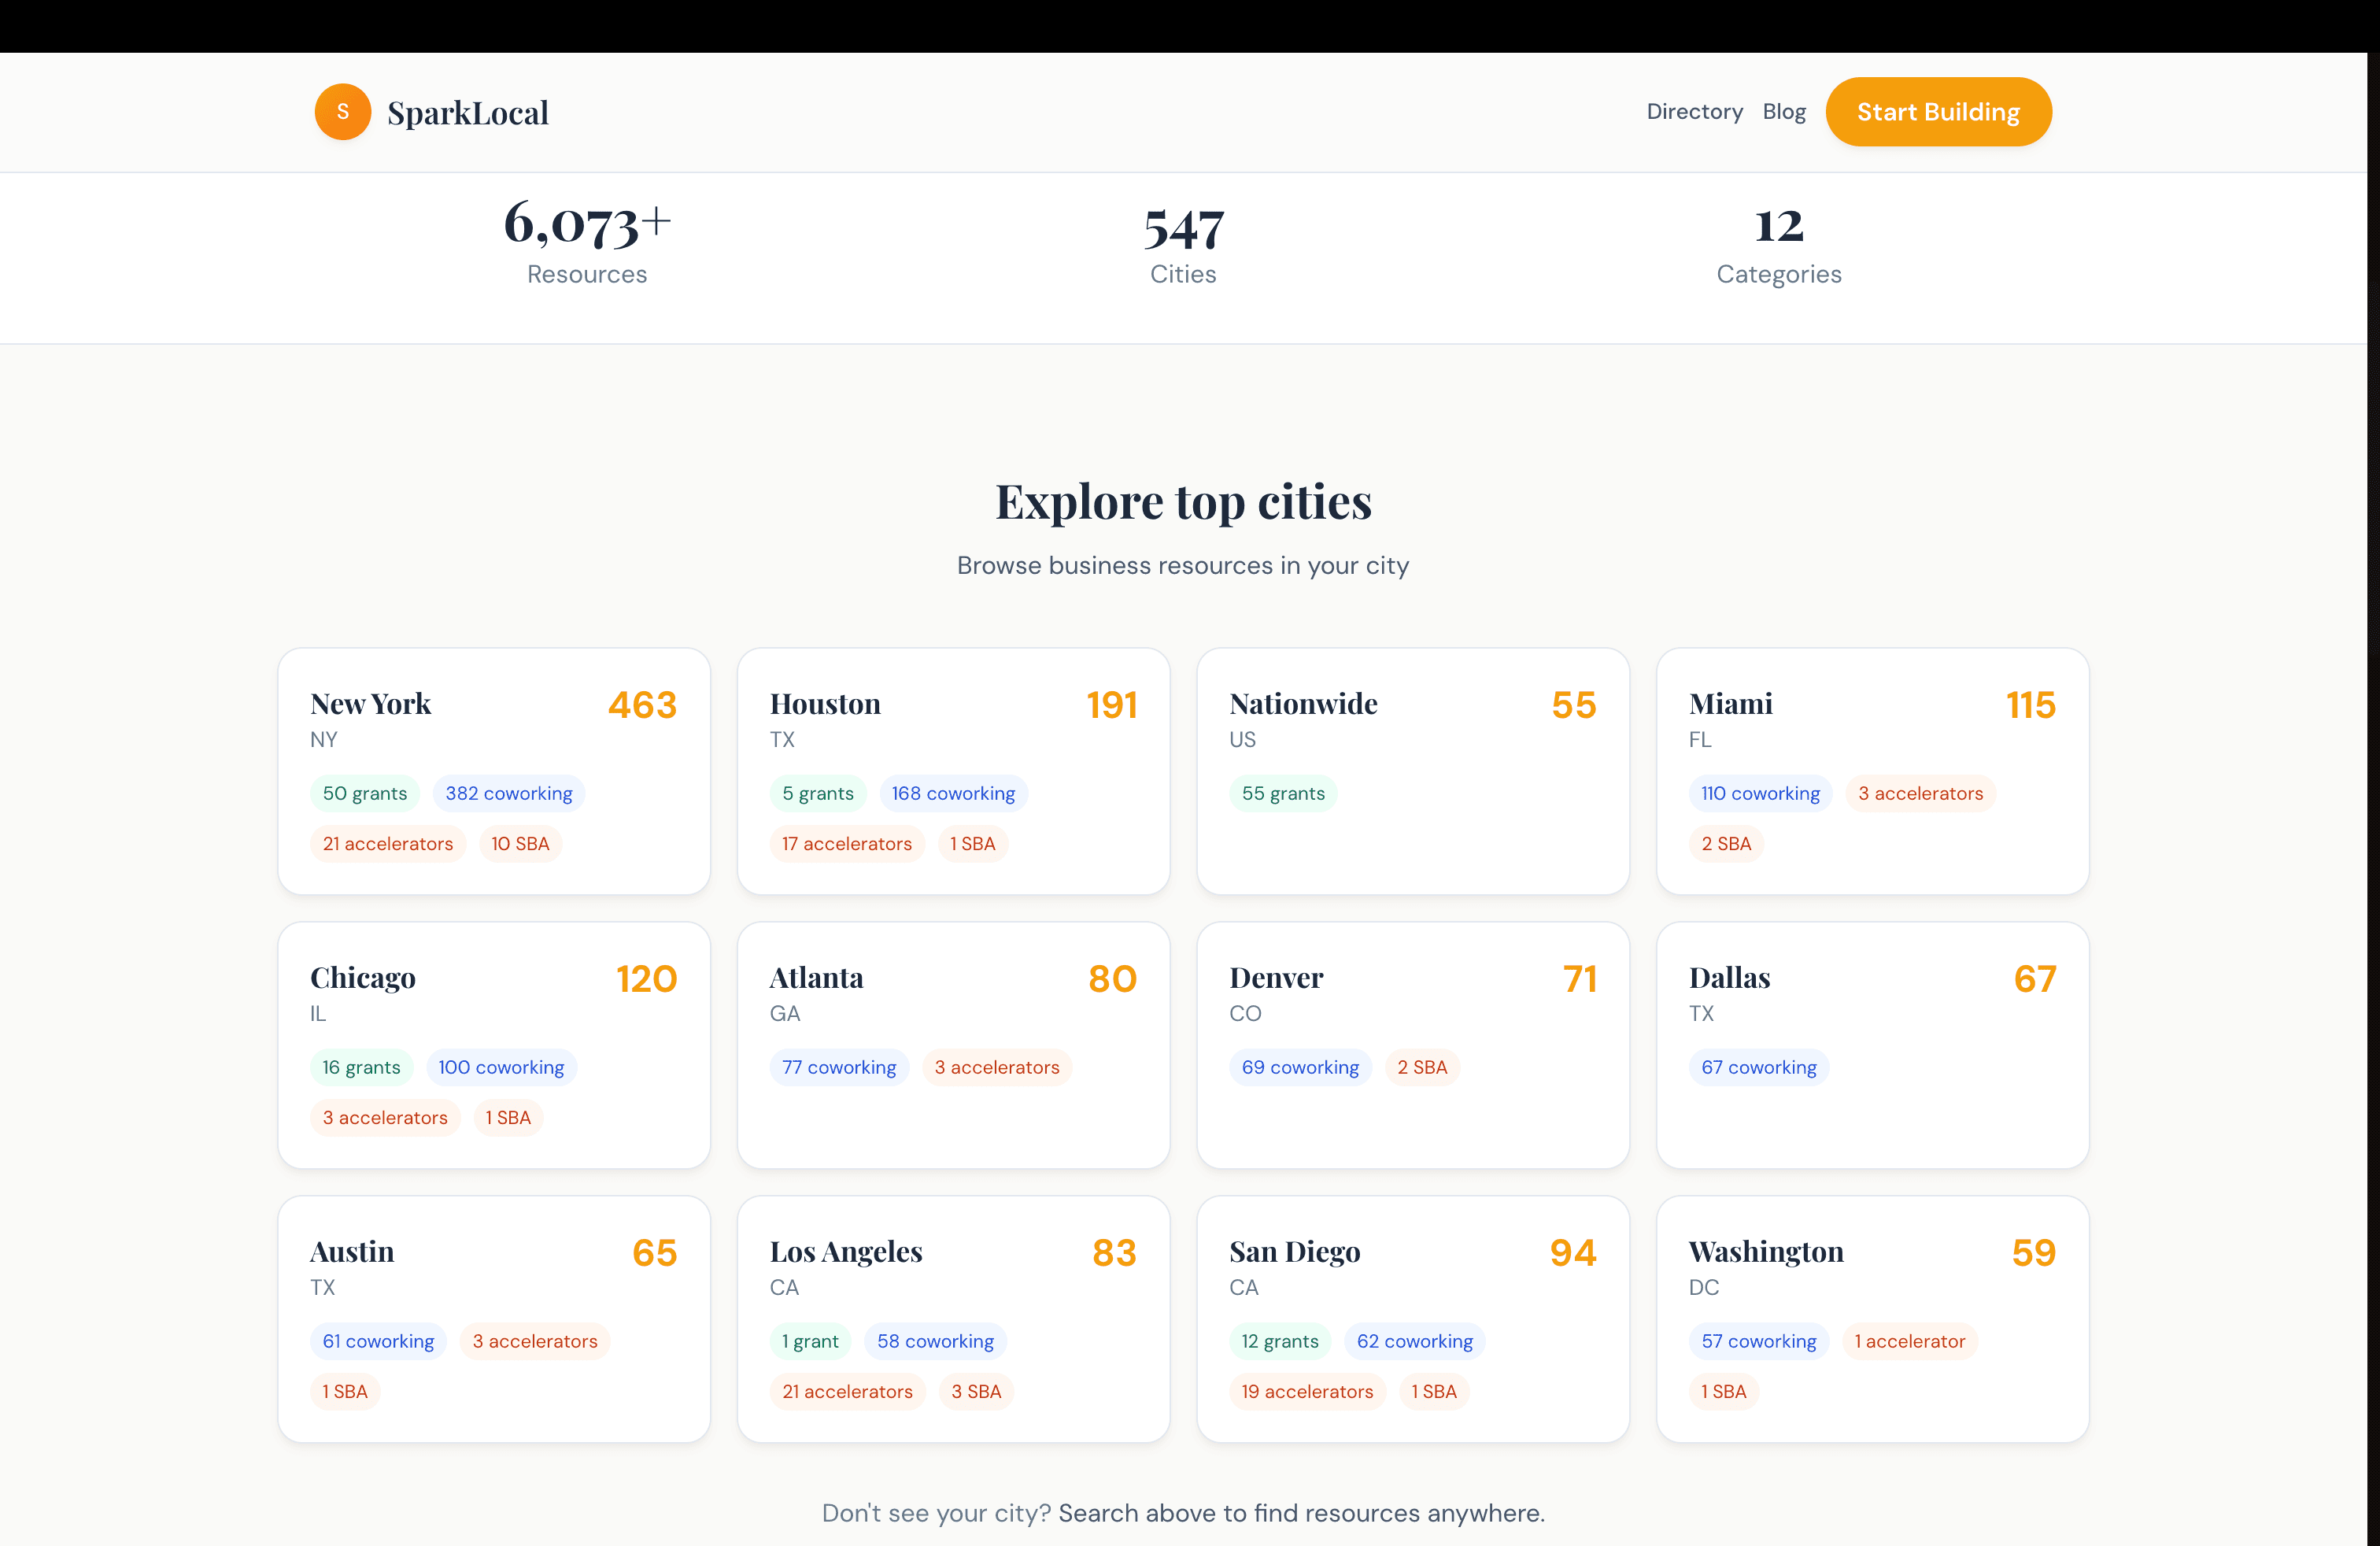This screenshot has height=1546, width=2380.
Task: Select the 12 grants pill under San Diego
Action: coord(1281,1341)
